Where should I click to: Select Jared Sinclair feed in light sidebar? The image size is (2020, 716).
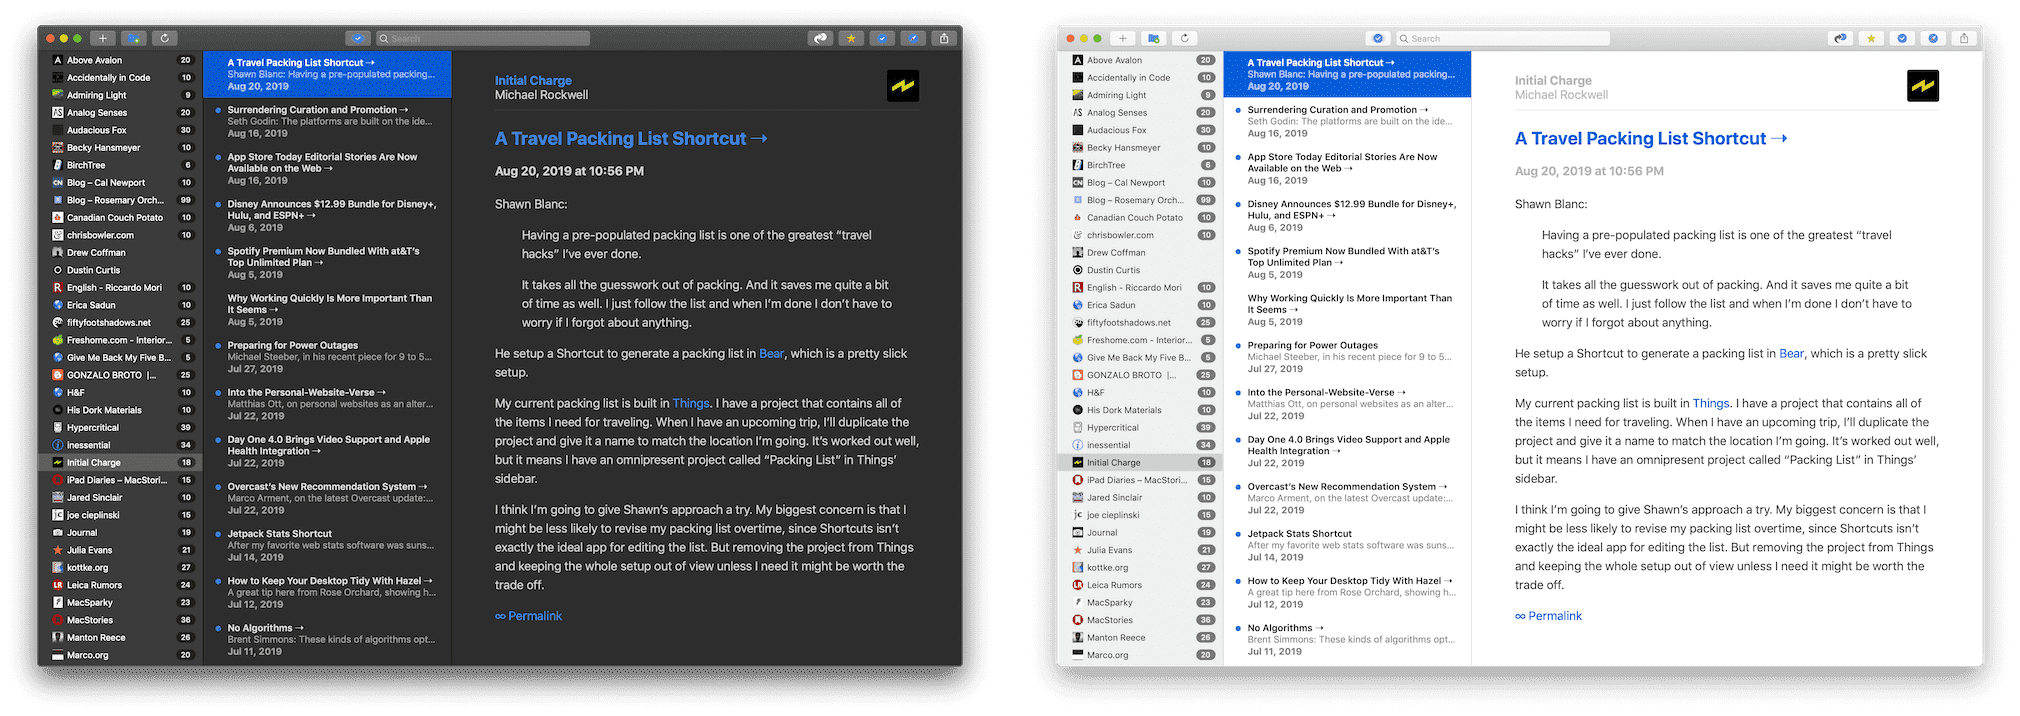pos(1140,497)
